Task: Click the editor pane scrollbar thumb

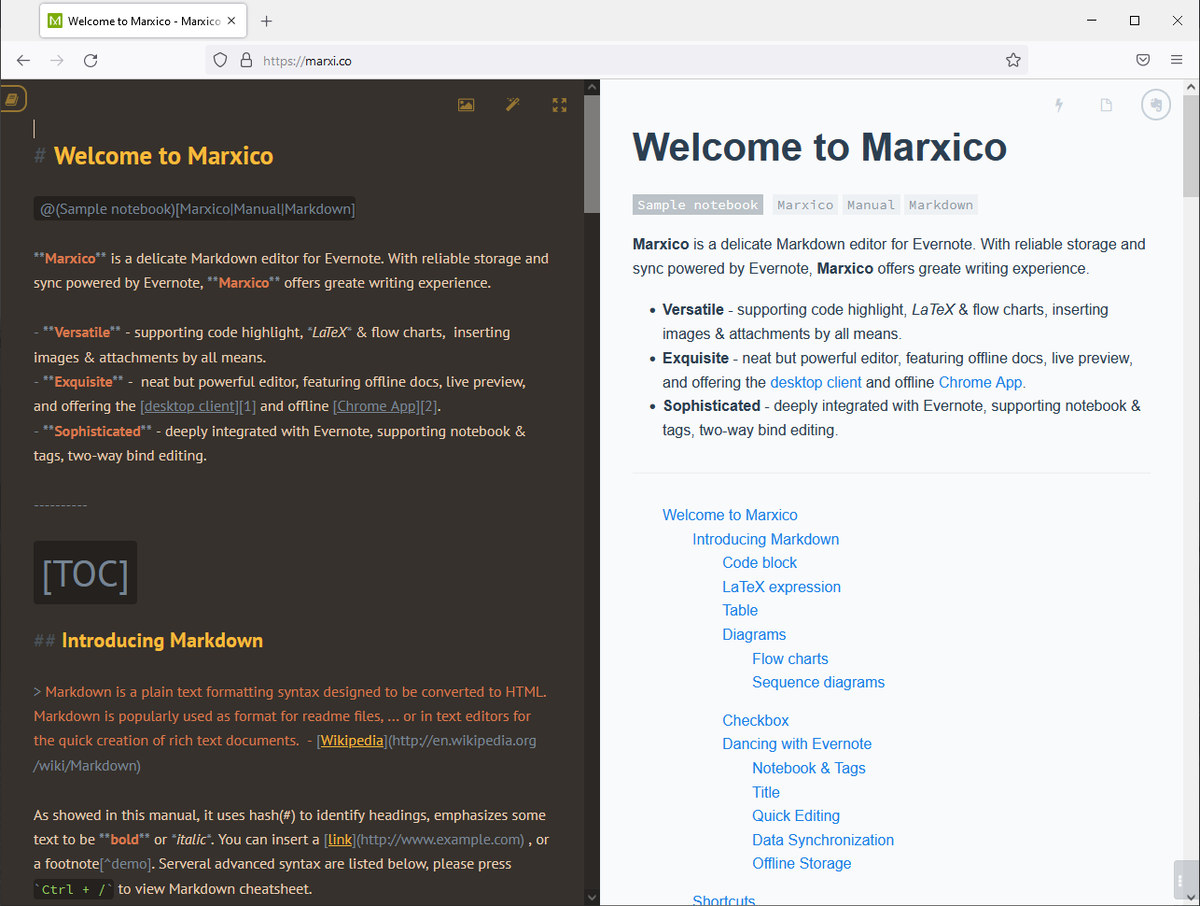Action: pos(591,154)
